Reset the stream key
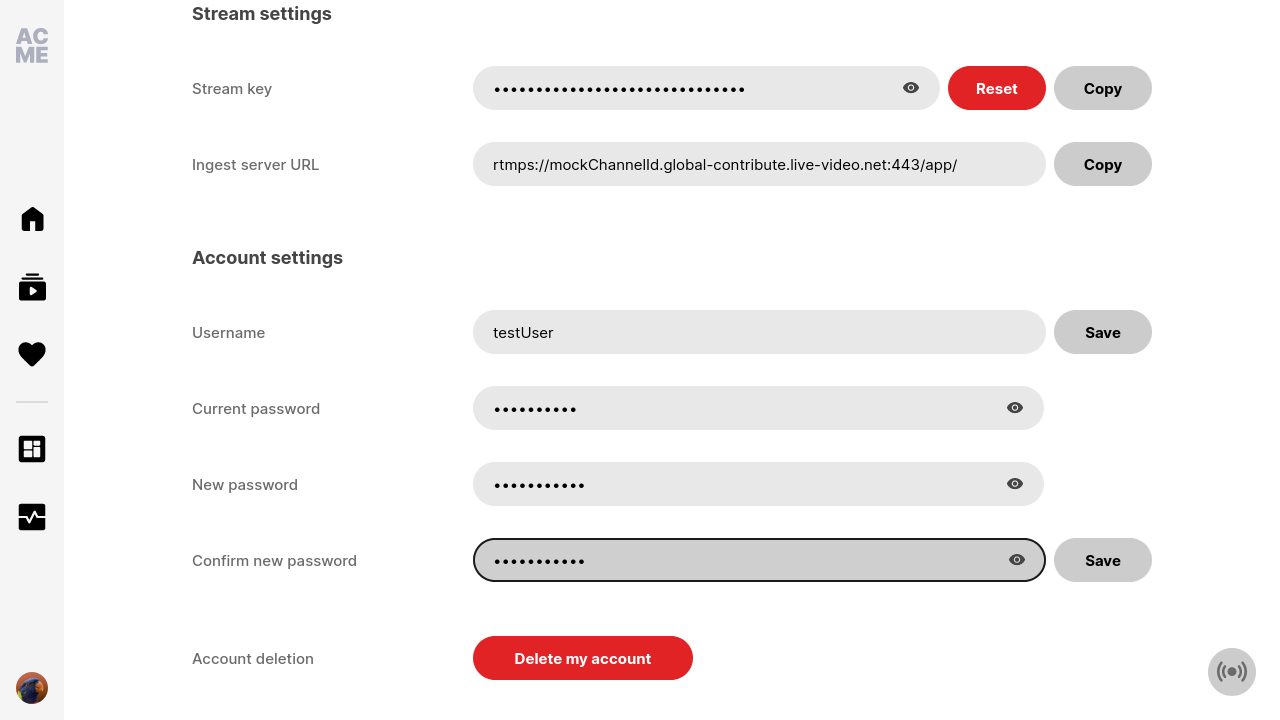 pyautogui.click(x=997, y=88)
